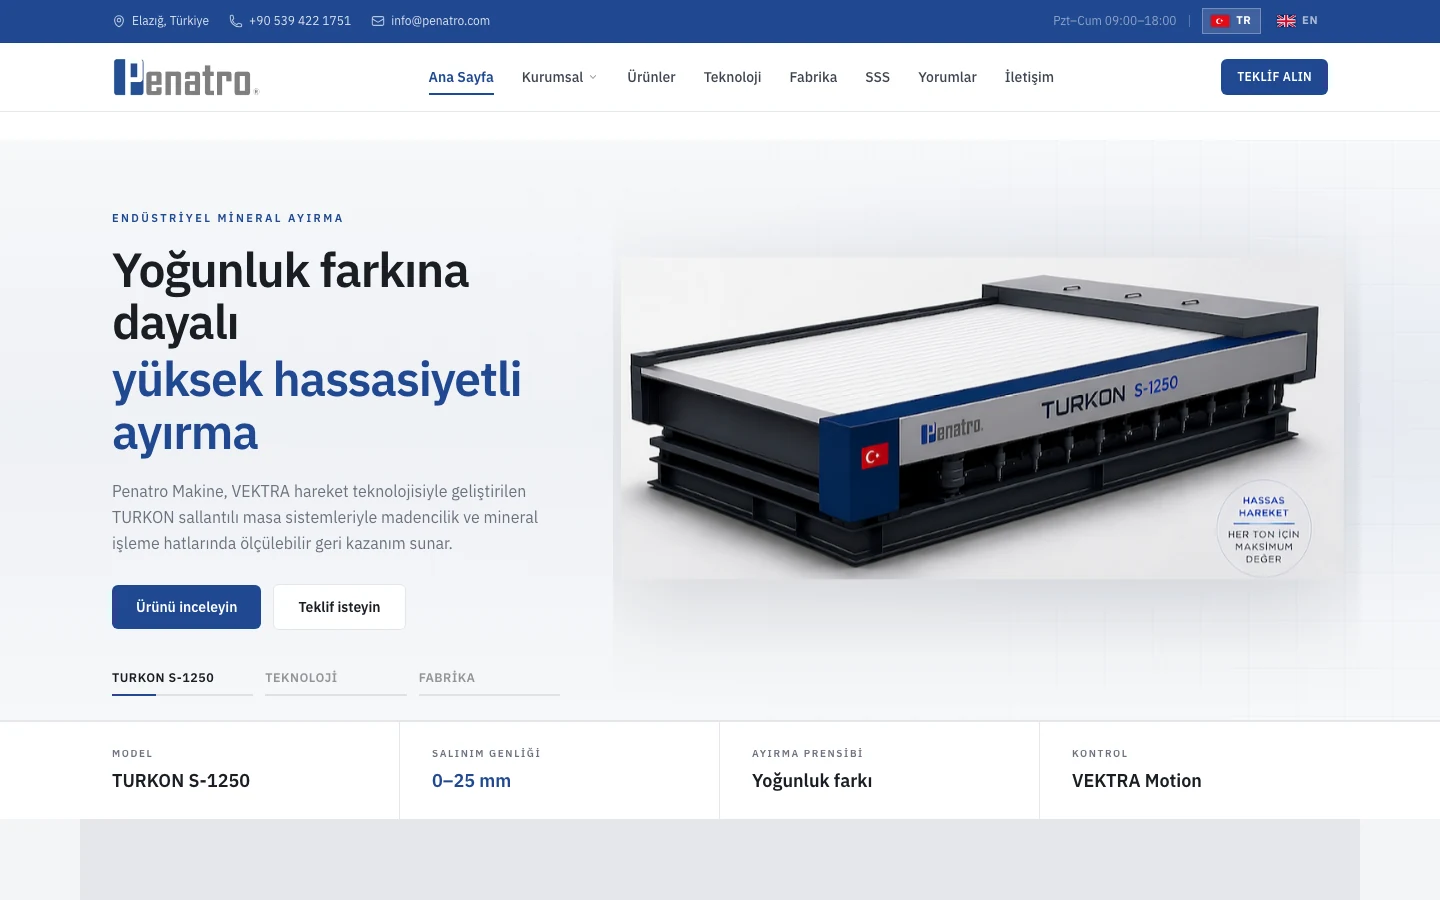Call the phone number +90 539 422 1751

pos(300,21)
